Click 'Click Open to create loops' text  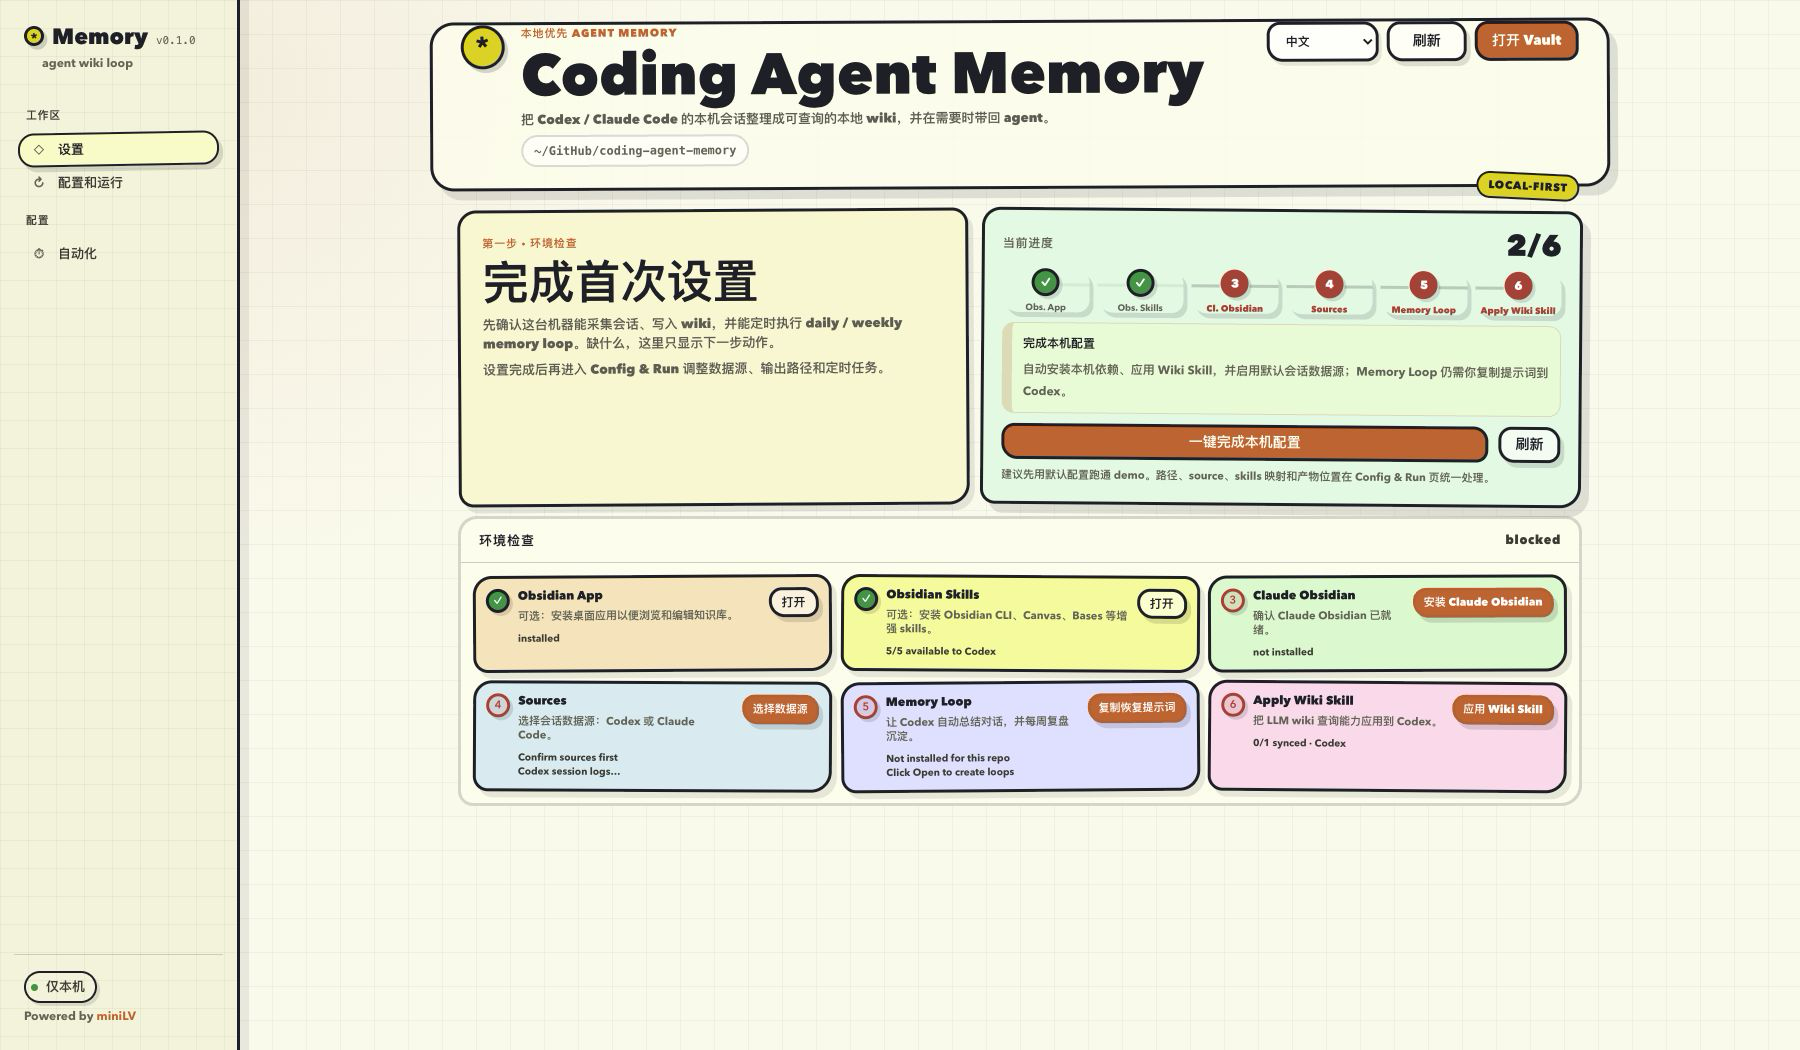click(x=949, y=772)
